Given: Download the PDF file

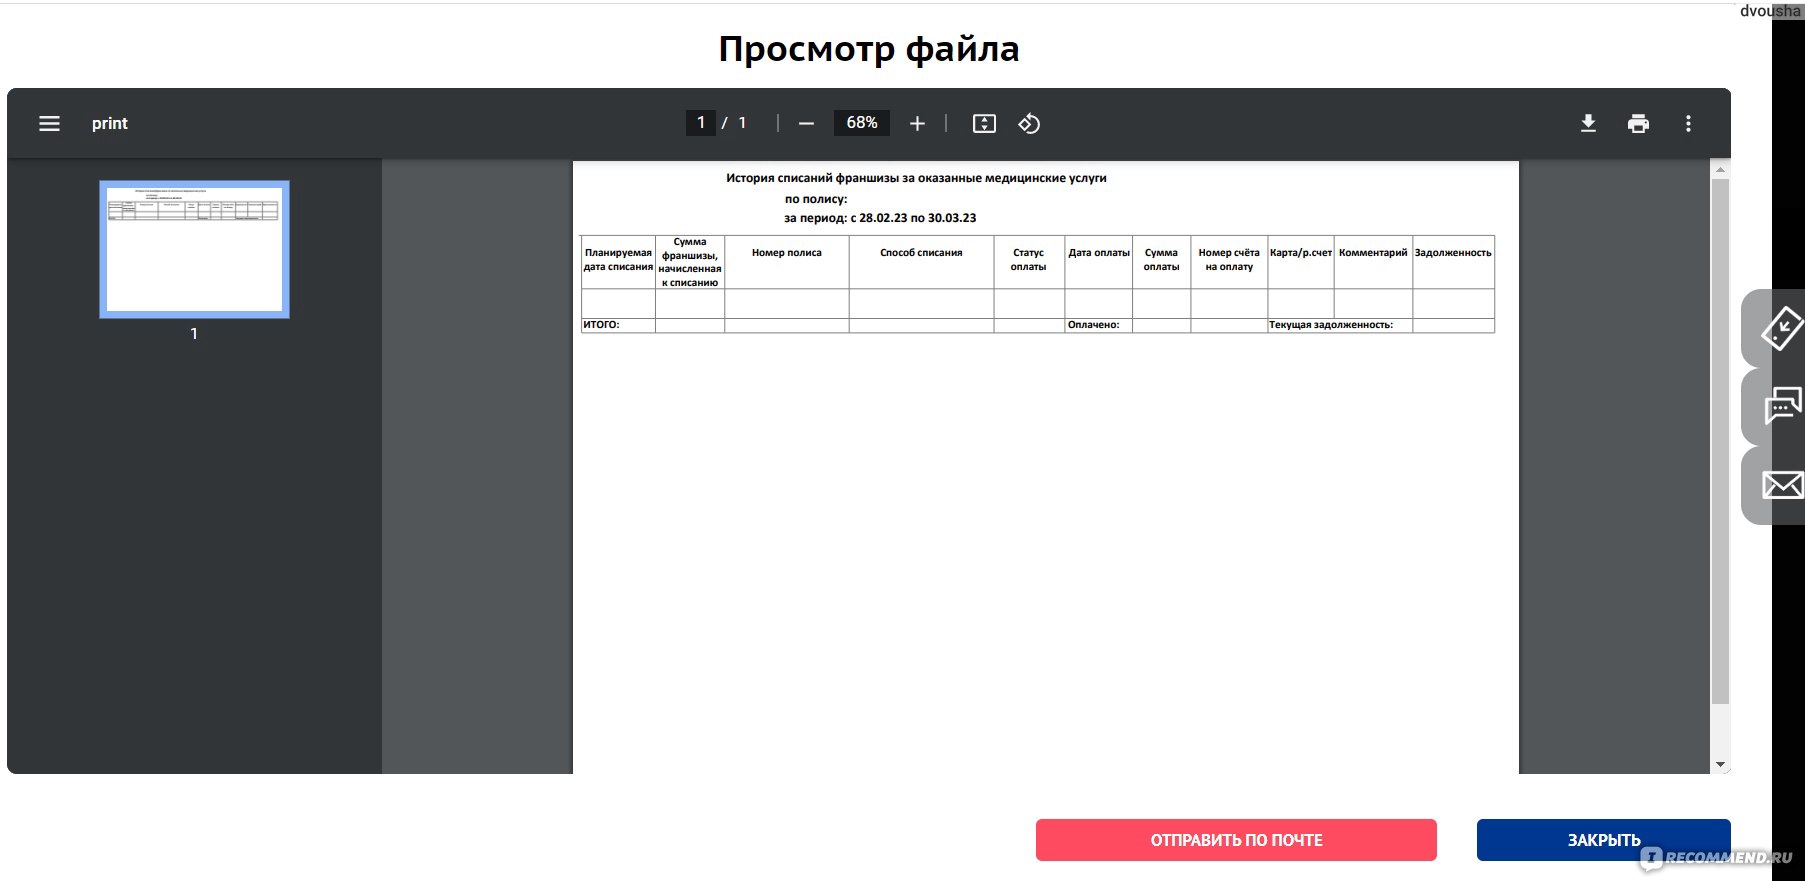Looking at the screenshot, I should coord(1588,123).
